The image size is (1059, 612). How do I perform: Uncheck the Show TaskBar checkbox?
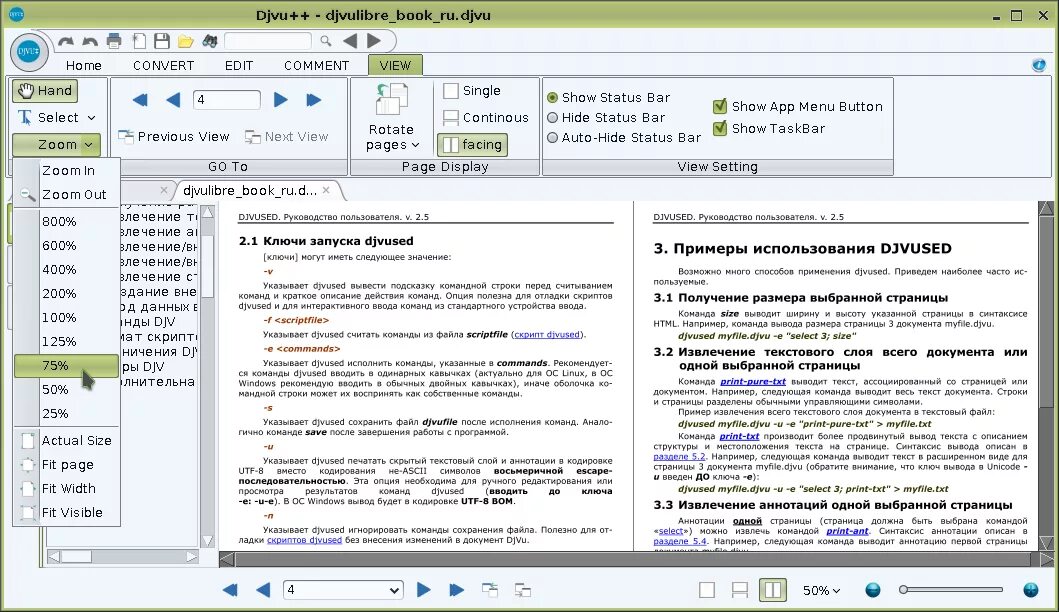pos(720,128)
